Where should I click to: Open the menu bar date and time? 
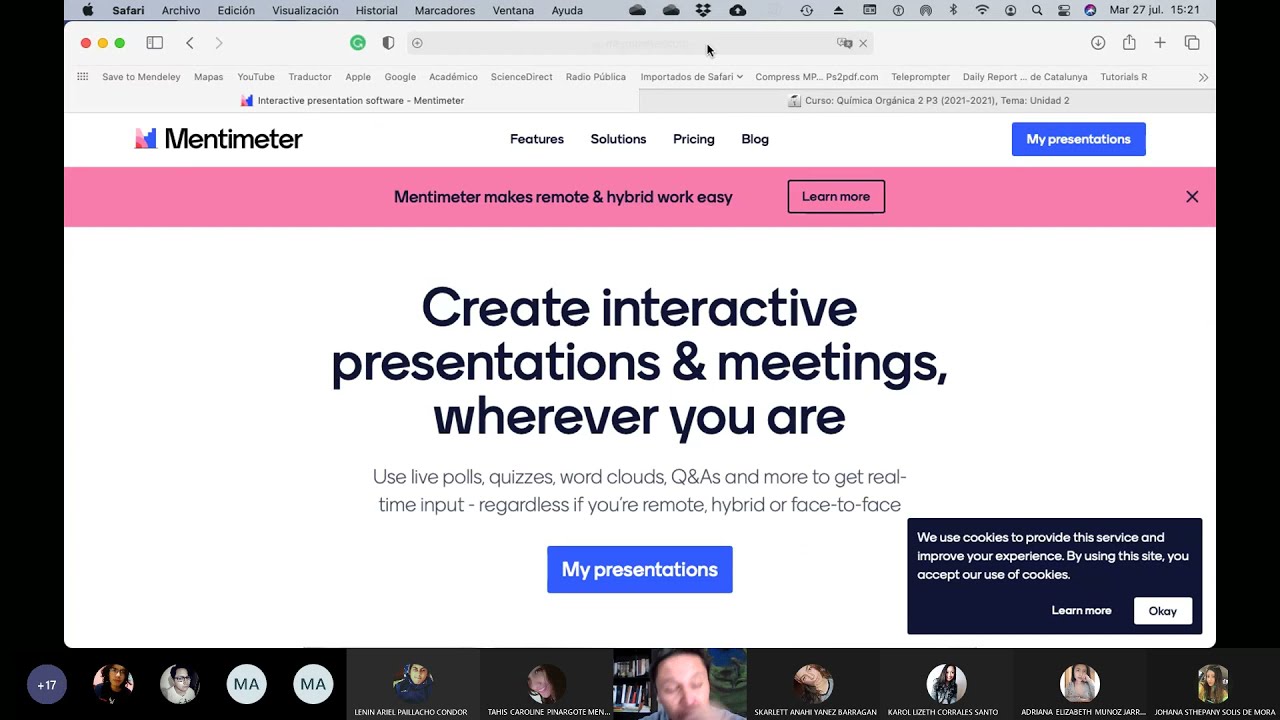click(1154, 10)
